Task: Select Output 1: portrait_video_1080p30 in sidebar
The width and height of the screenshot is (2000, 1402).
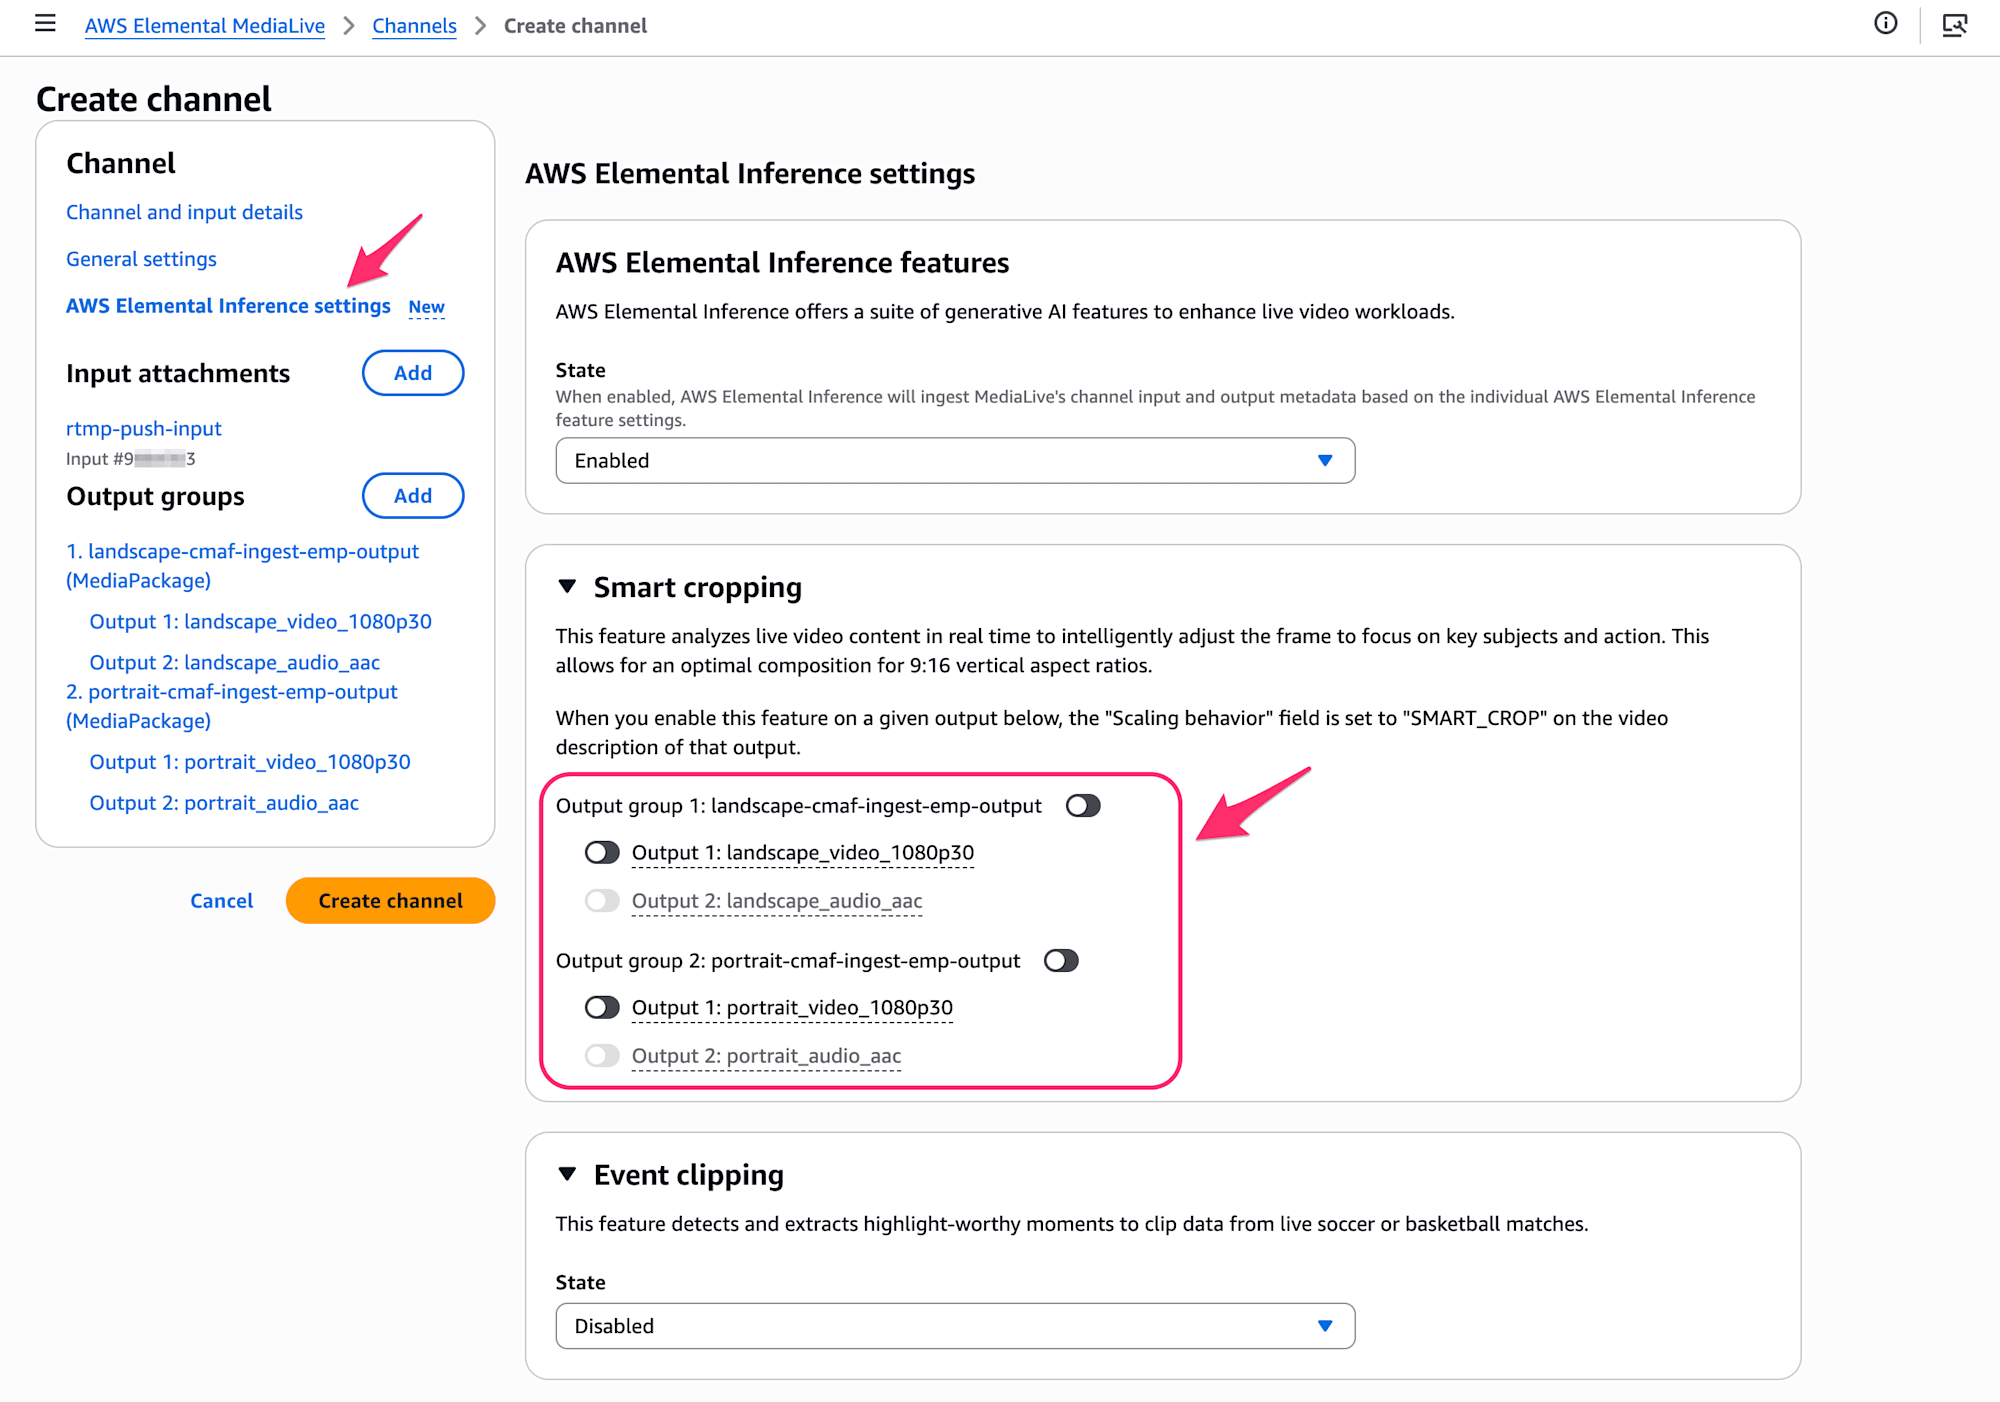Action: (x=250, y=762)
